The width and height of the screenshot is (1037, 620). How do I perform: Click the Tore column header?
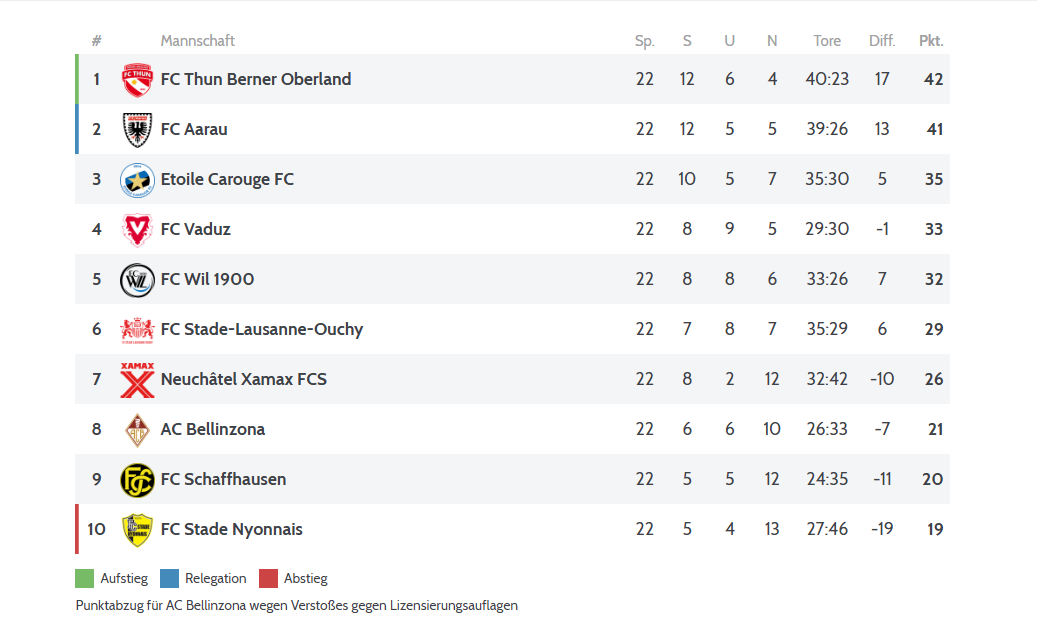(827, 41)
